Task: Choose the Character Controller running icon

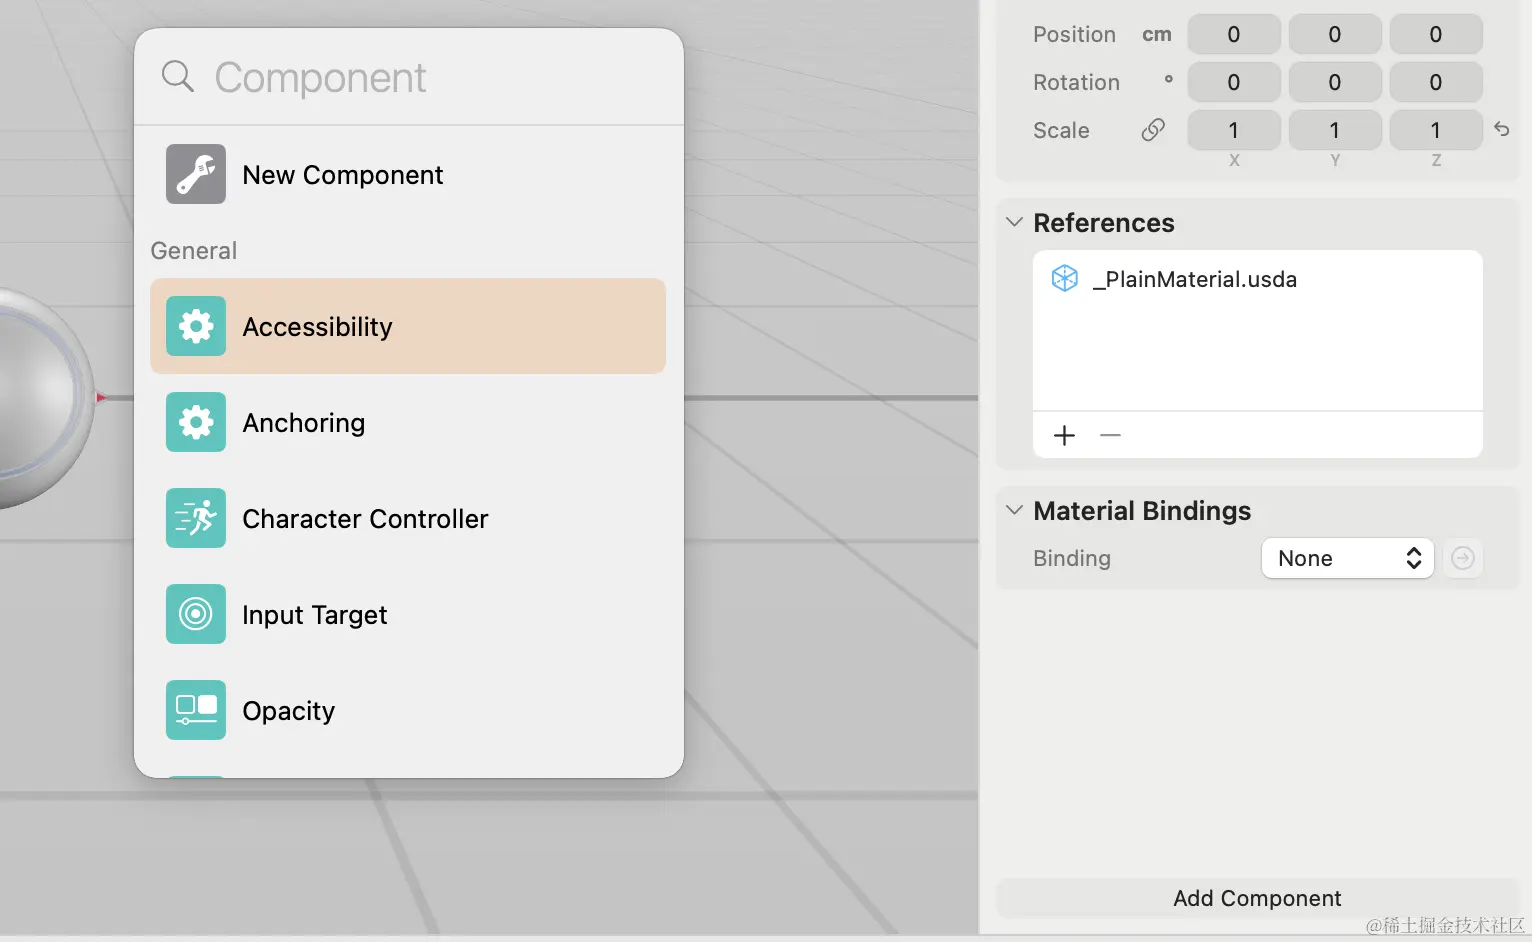Action: point(196,518)
